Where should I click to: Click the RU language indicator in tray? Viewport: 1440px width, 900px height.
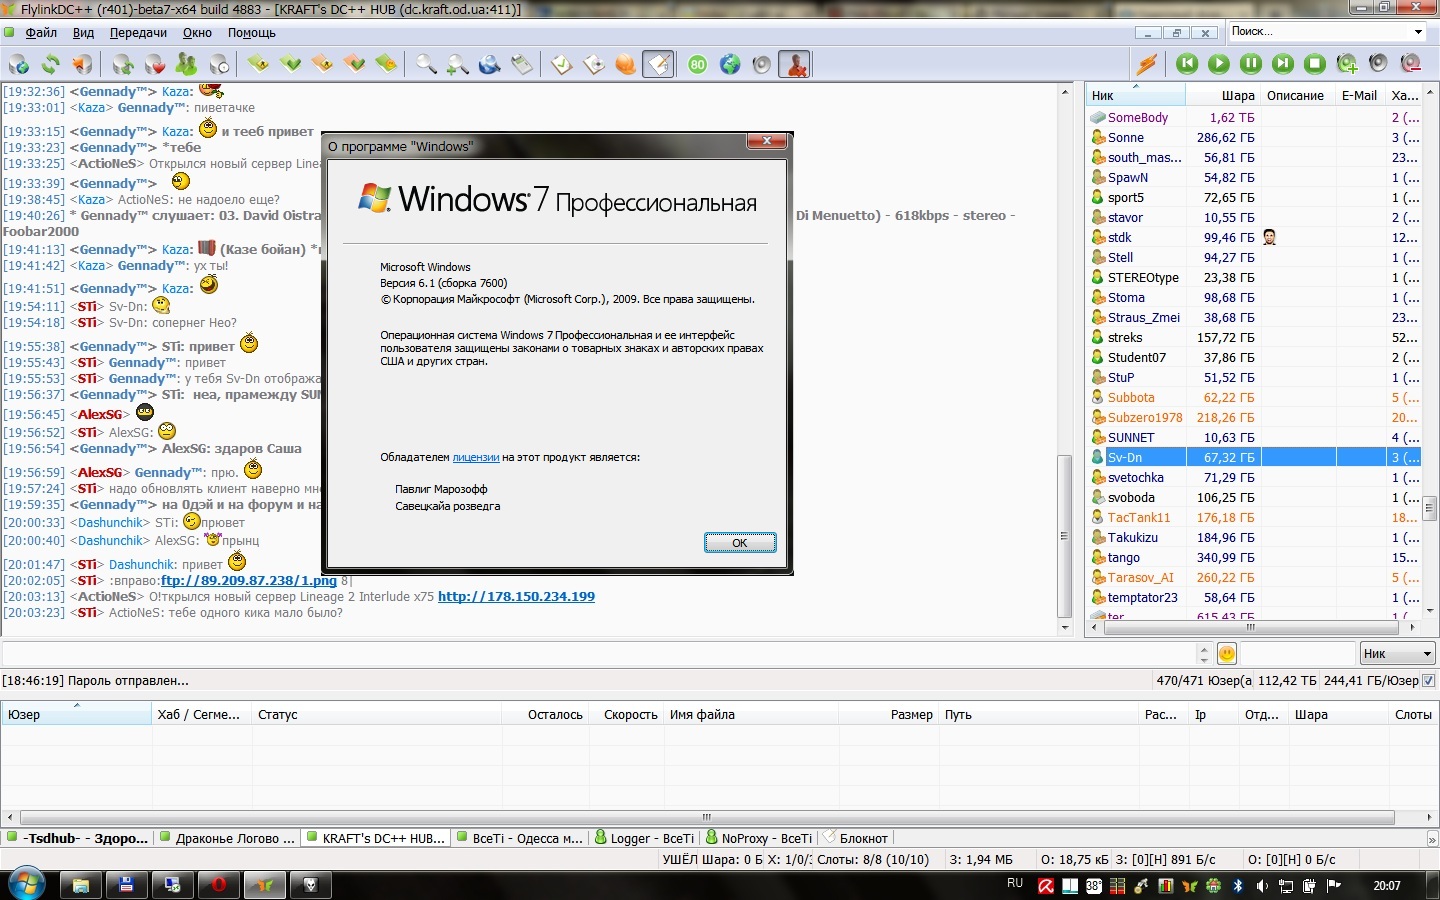click(x=1015, y=884)
